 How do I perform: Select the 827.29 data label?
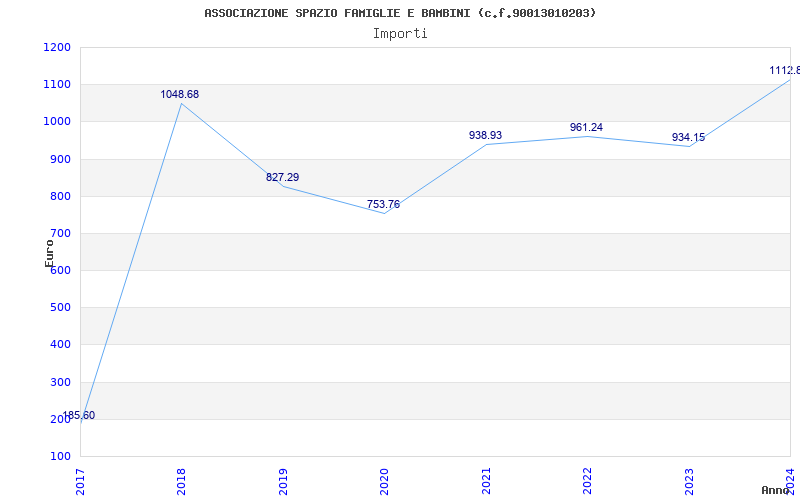(282, 178)
